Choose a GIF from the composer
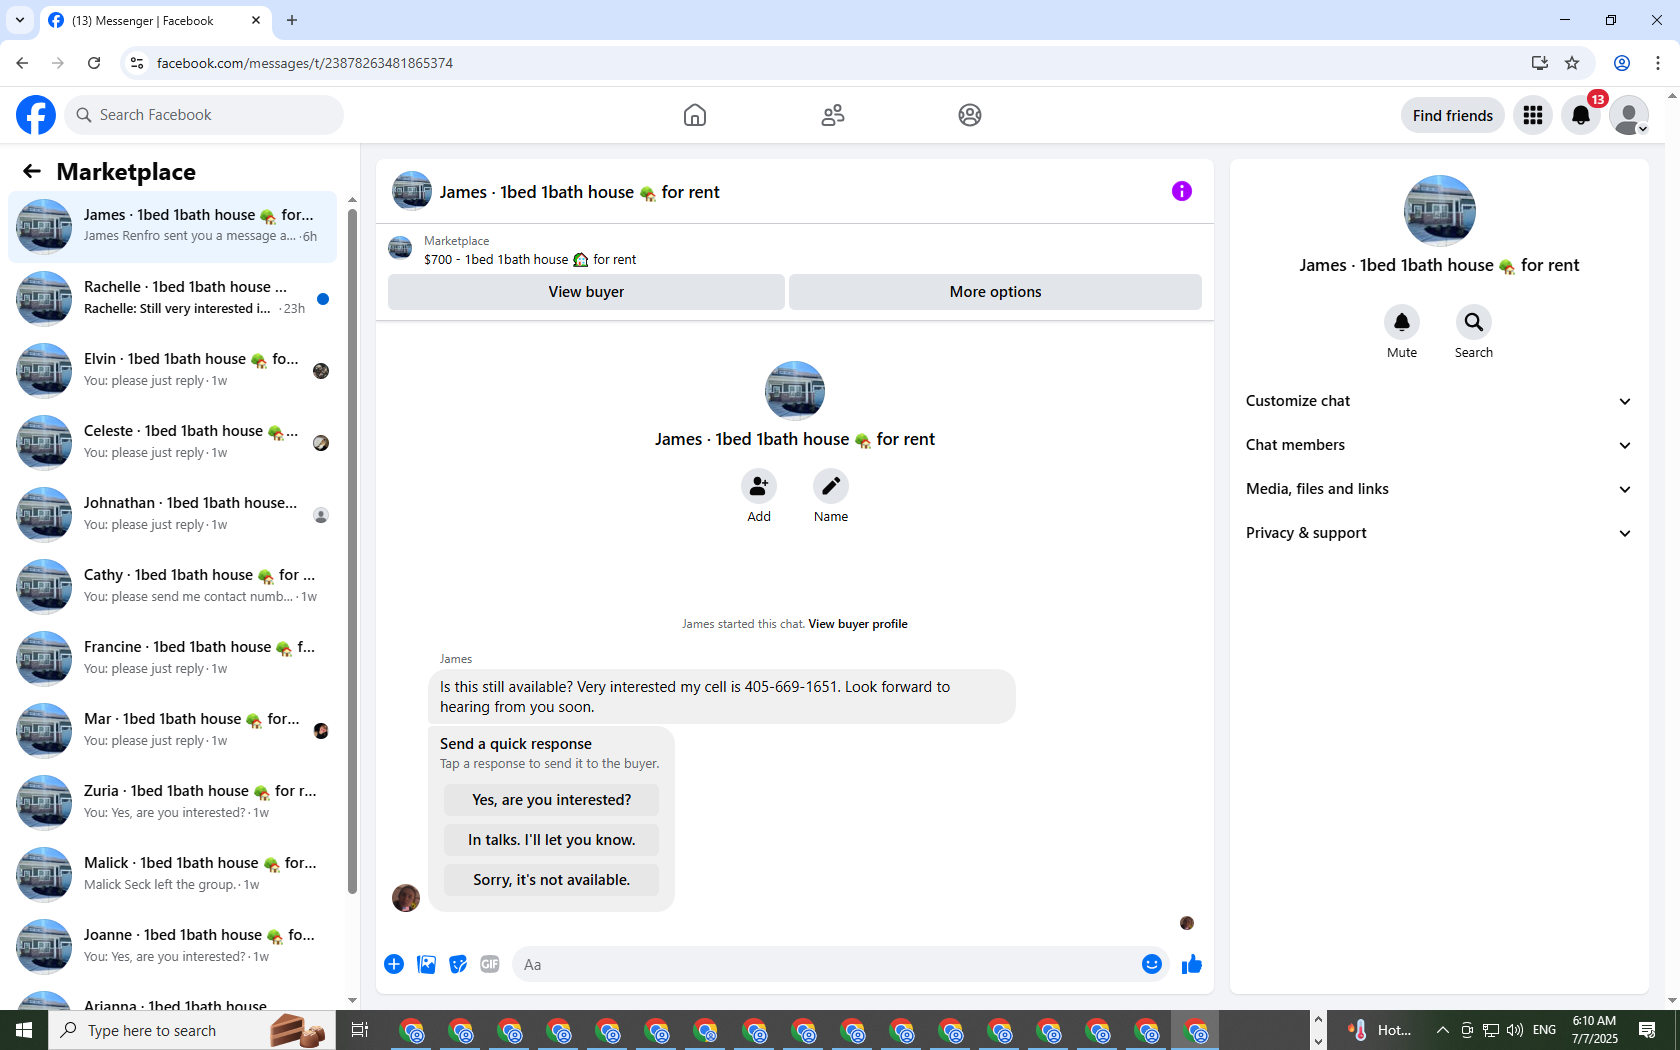The image size is (1680, 1050). [490, 964]
